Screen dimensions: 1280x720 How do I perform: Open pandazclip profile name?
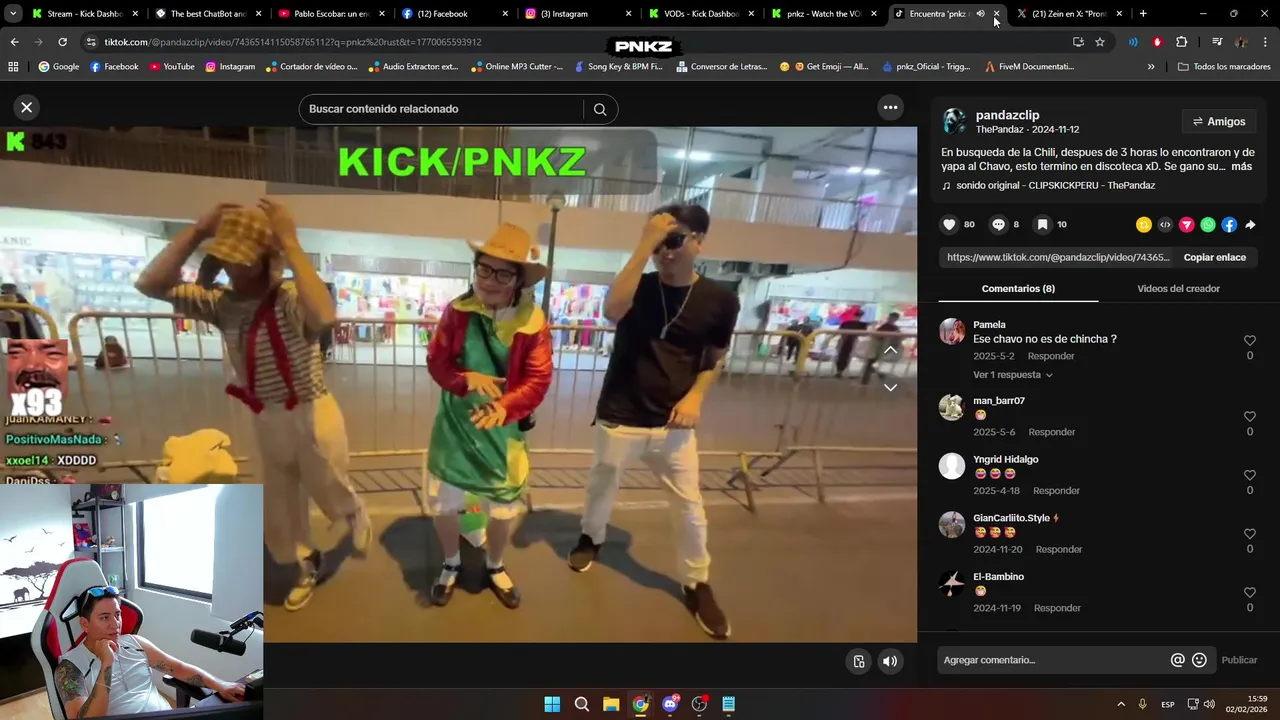click(1007, 115)
